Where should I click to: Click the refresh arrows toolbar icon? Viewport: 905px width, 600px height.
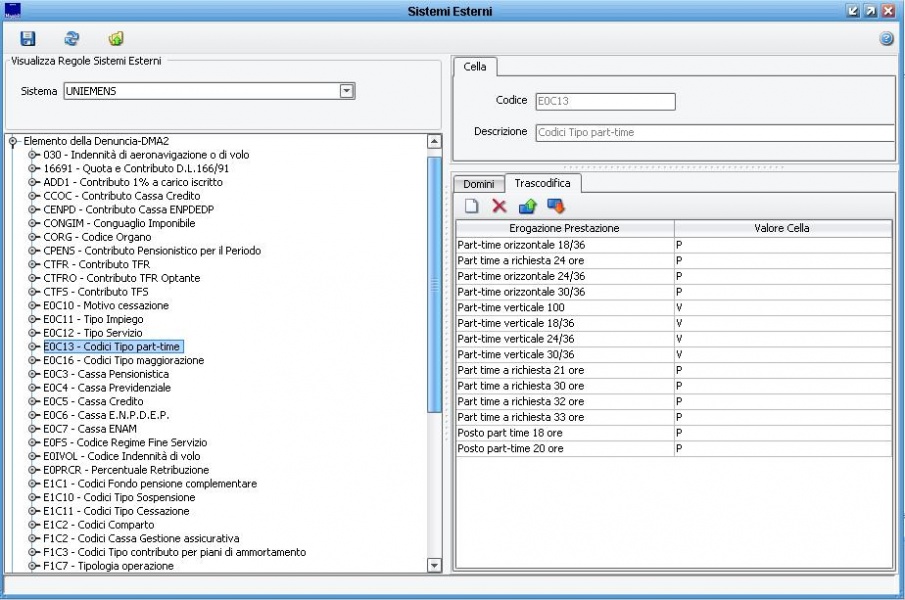point(72,39)
